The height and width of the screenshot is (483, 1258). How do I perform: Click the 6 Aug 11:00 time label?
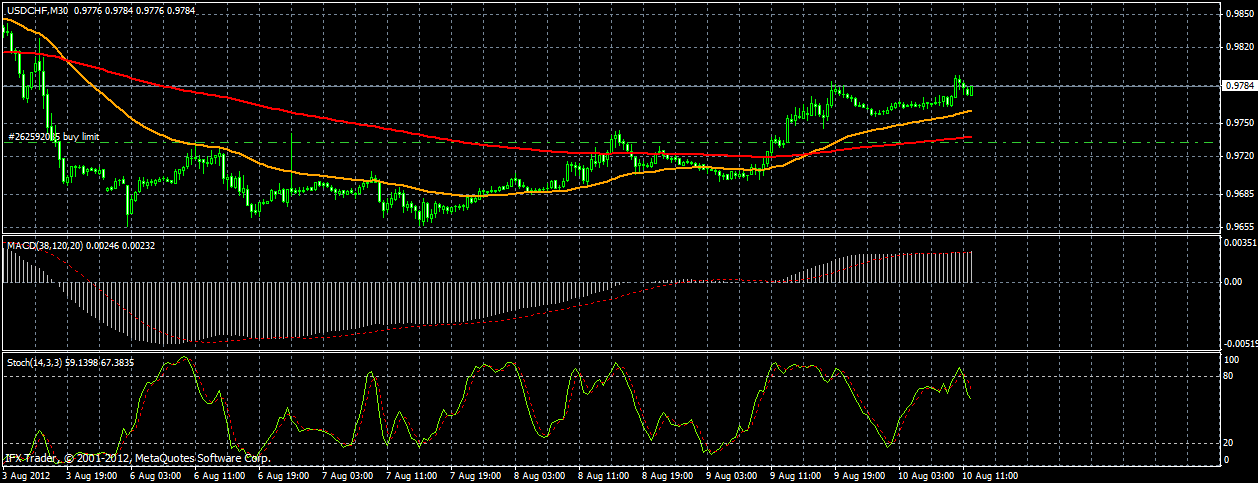click(218, 476)
